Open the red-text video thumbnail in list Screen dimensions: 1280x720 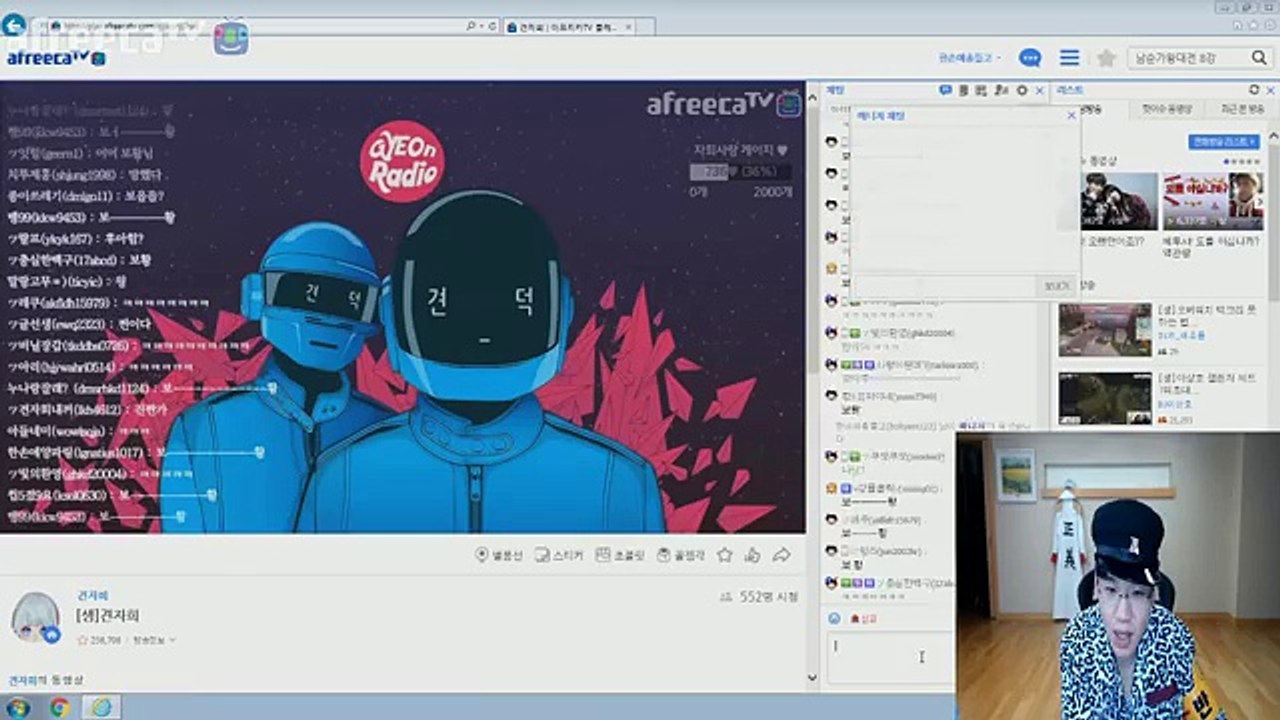[x=1213, y=201]
